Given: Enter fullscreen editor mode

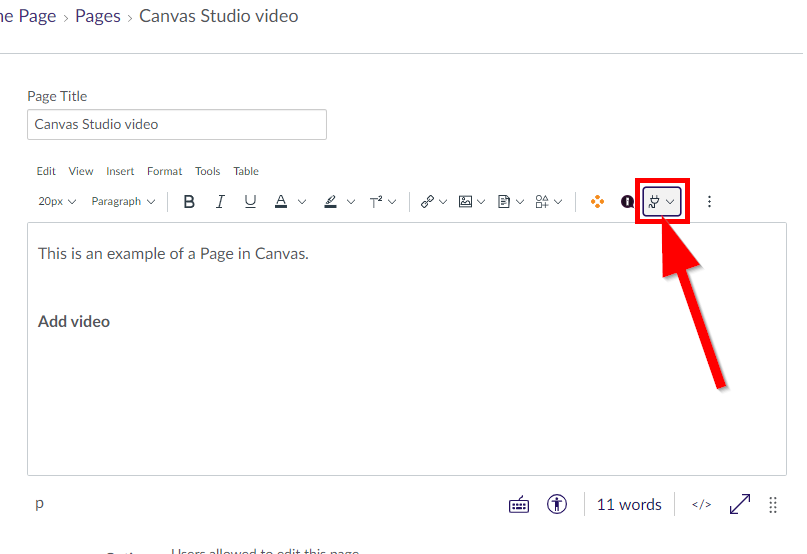Looking at the screenshot, I should click(x=740, y=505).
